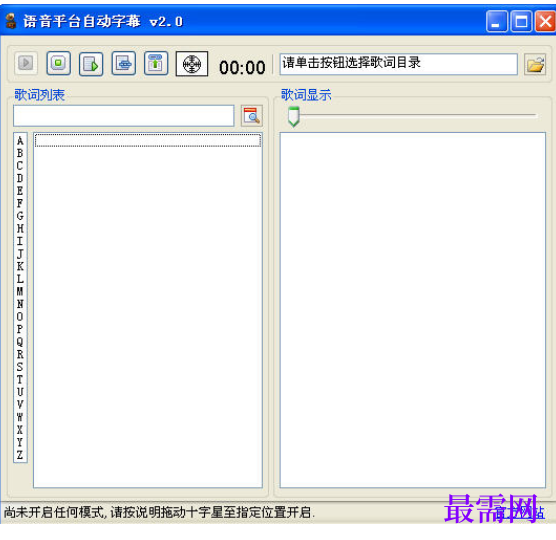
Task: Close the 语音平台自动字幕 window
Action: pyautogui.click(x=545, y=21)
